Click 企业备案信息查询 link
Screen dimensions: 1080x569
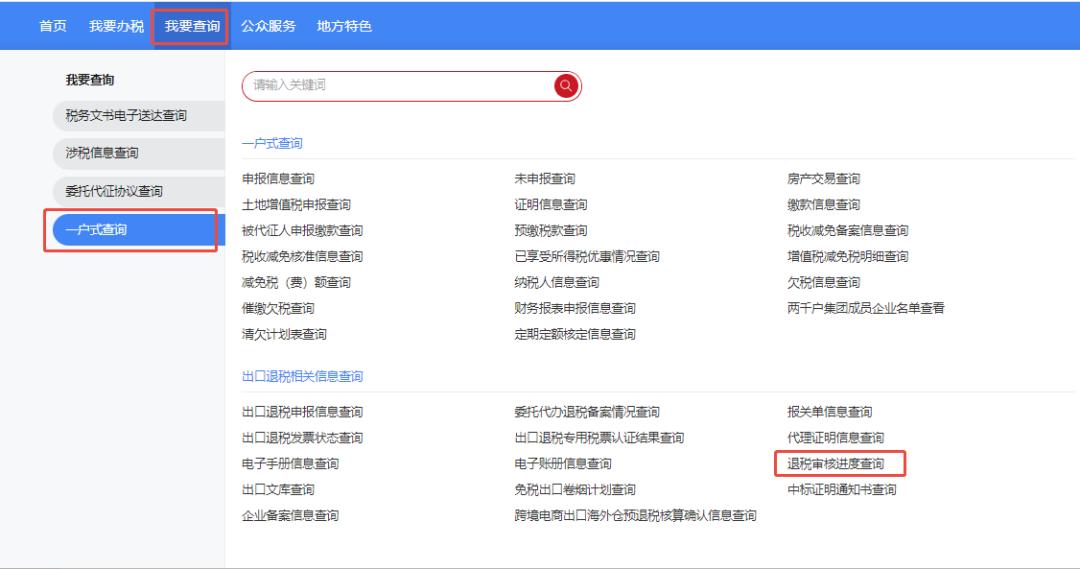pyautogui.click(x=290, y=516)
